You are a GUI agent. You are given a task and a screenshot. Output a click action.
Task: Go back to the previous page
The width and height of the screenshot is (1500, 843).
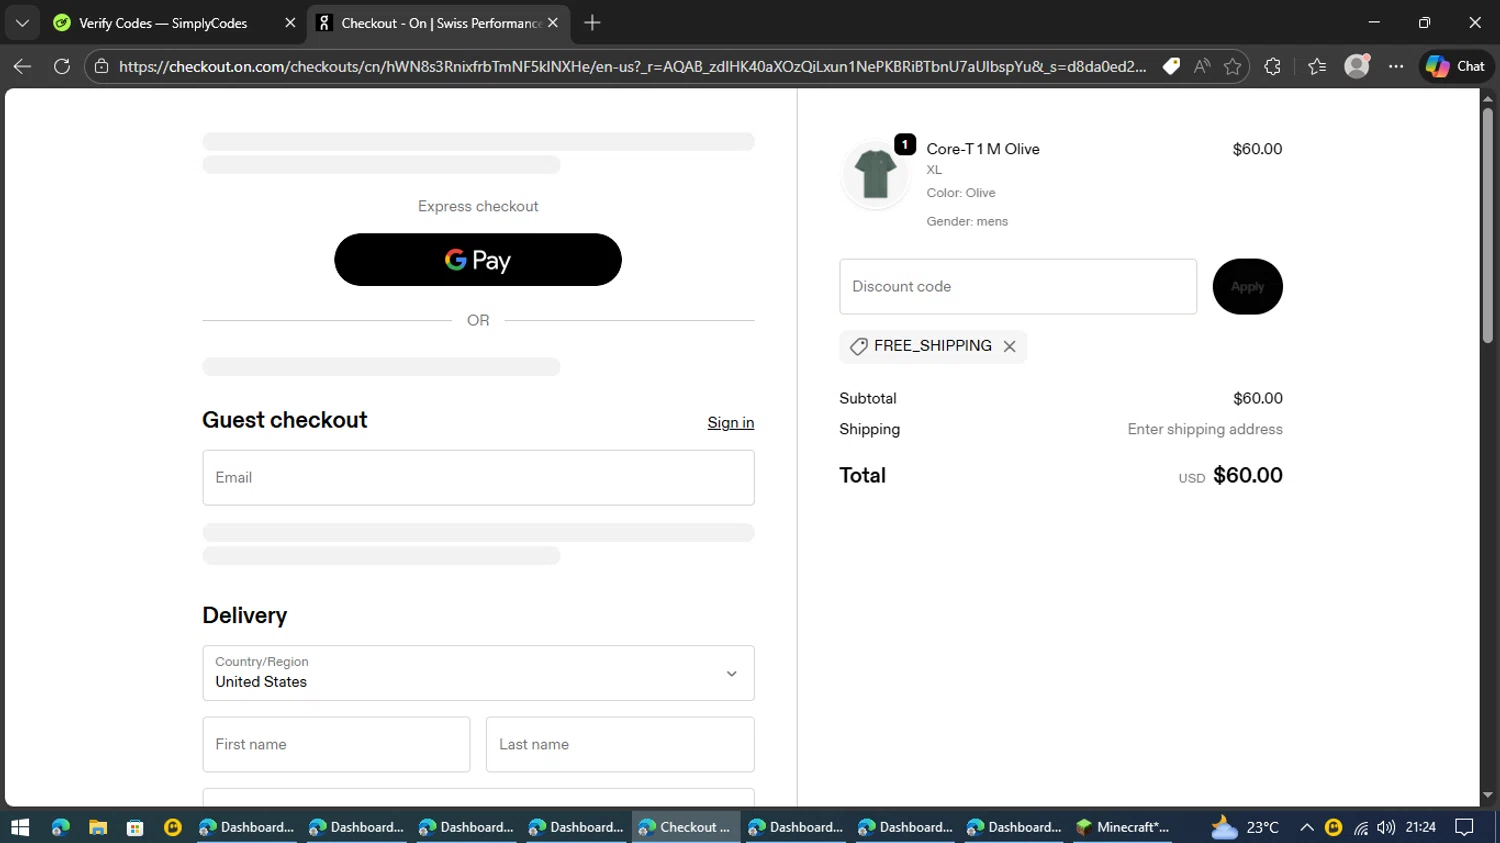click(22, 66)
